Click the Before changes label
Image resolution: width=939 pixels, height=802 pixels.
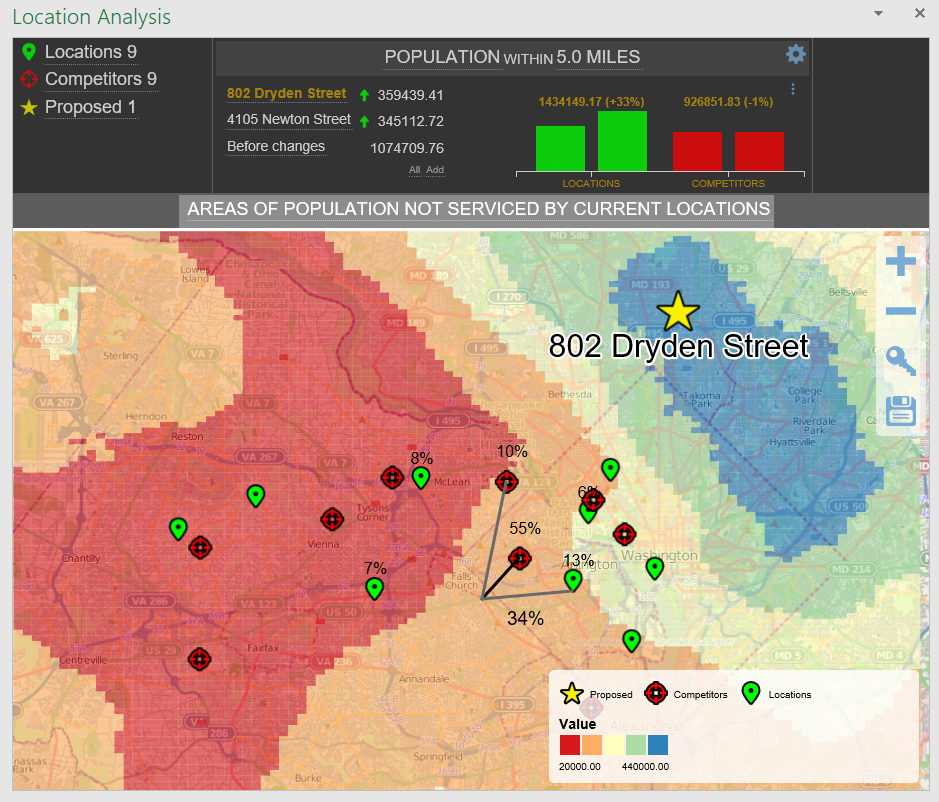click(276, 147)
